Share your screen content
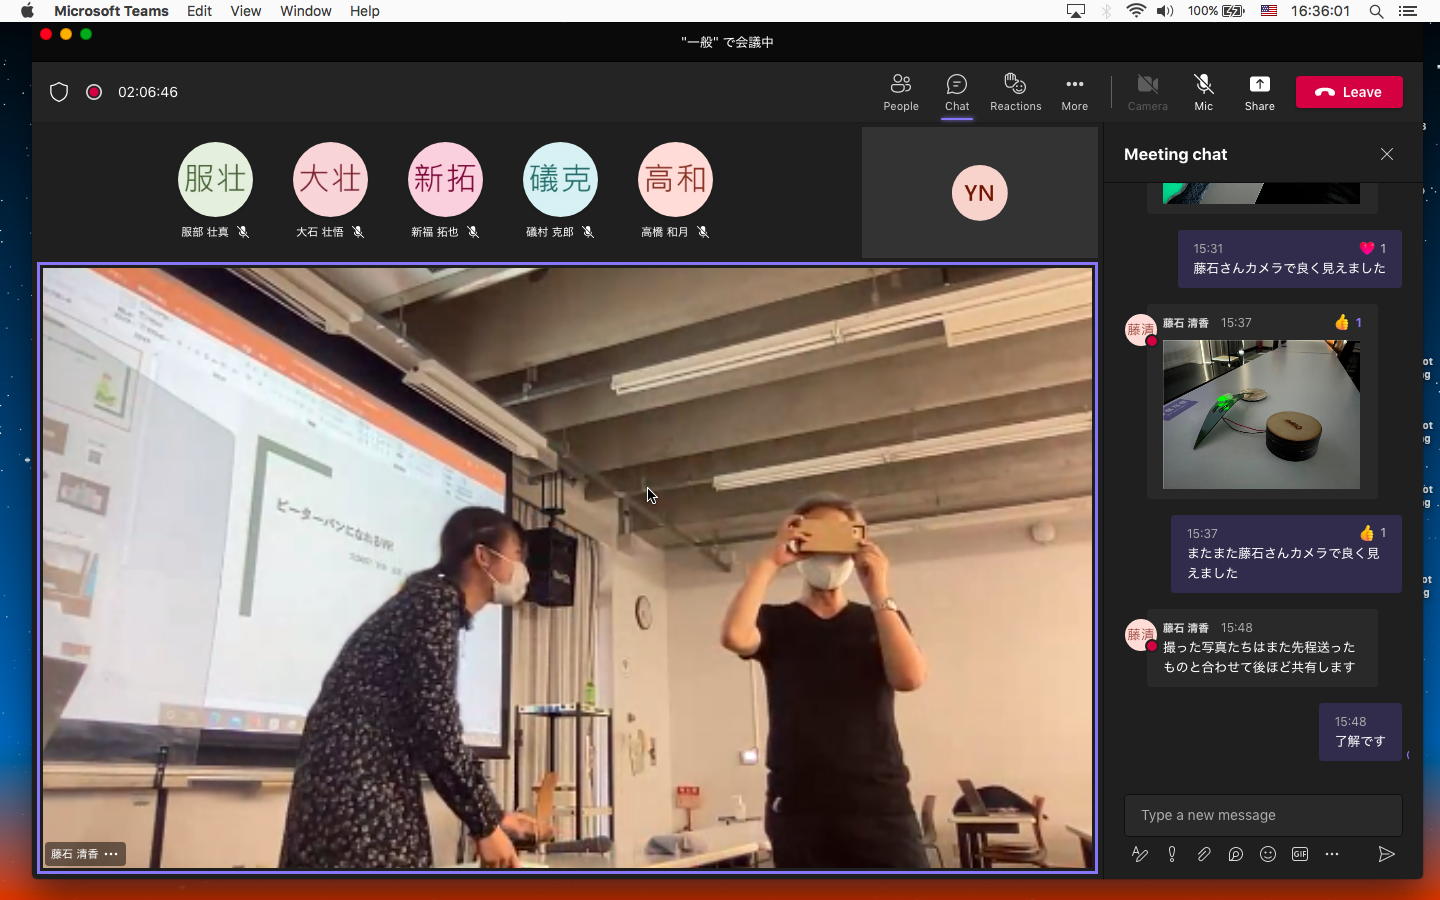The image size is (1440, 900). [x=1259, y=92]
